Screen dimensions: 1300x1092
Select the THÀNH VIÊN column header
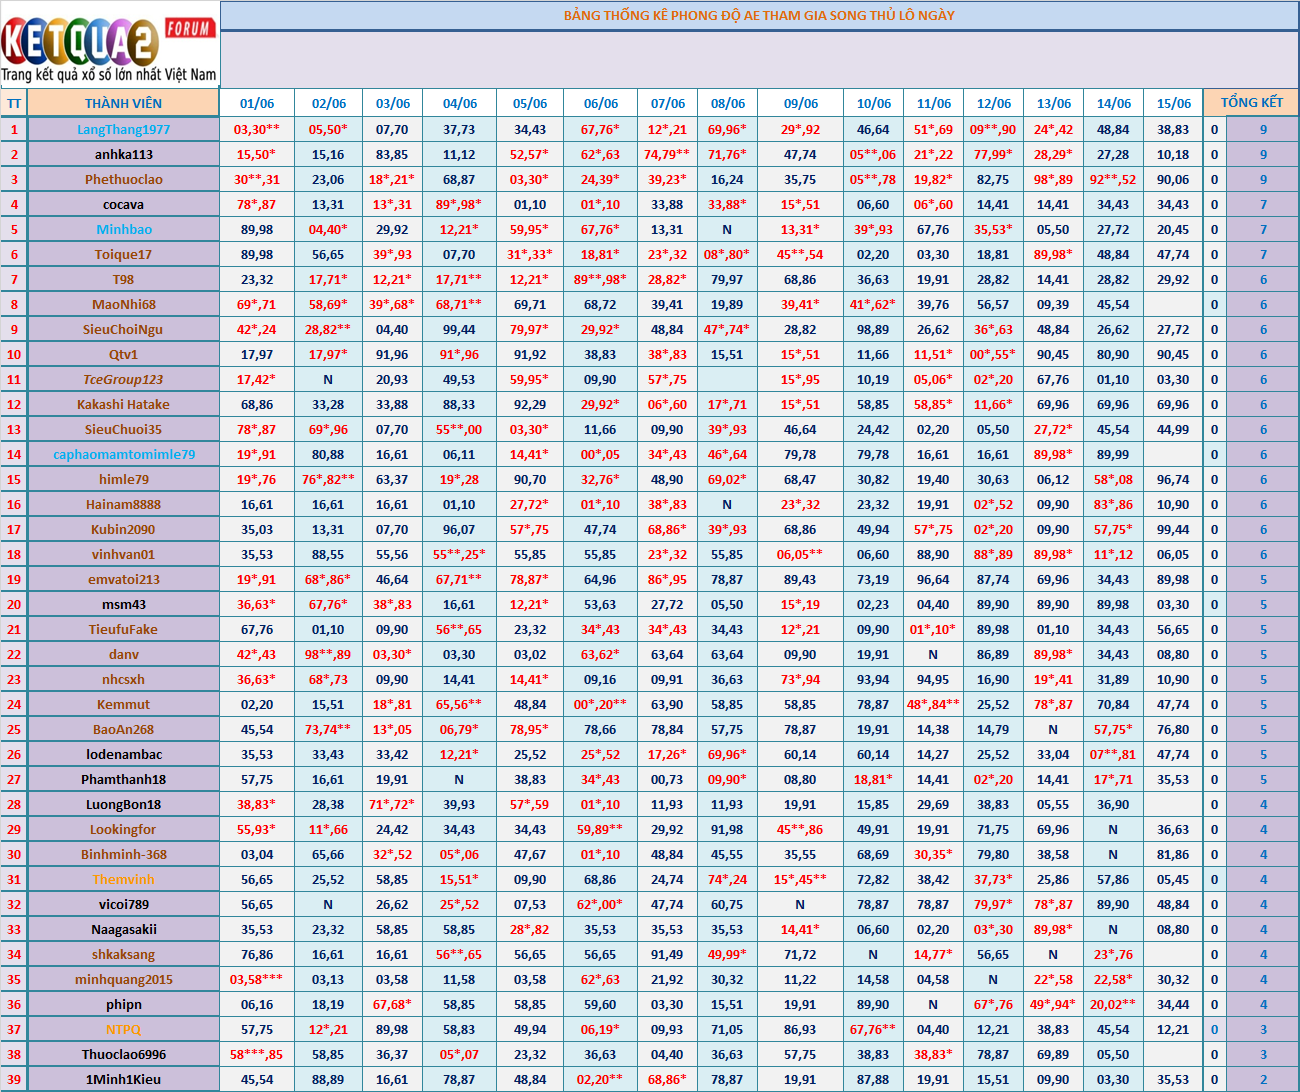point(123,103)
